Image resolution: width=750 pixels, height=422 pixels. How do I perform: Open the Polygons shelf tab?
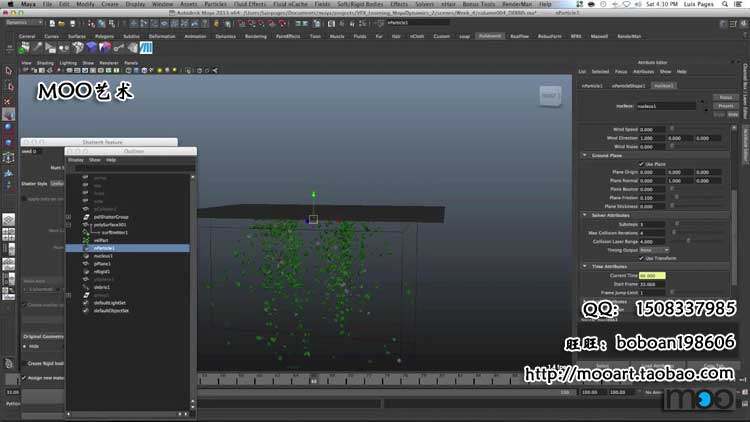click(104, 36)
